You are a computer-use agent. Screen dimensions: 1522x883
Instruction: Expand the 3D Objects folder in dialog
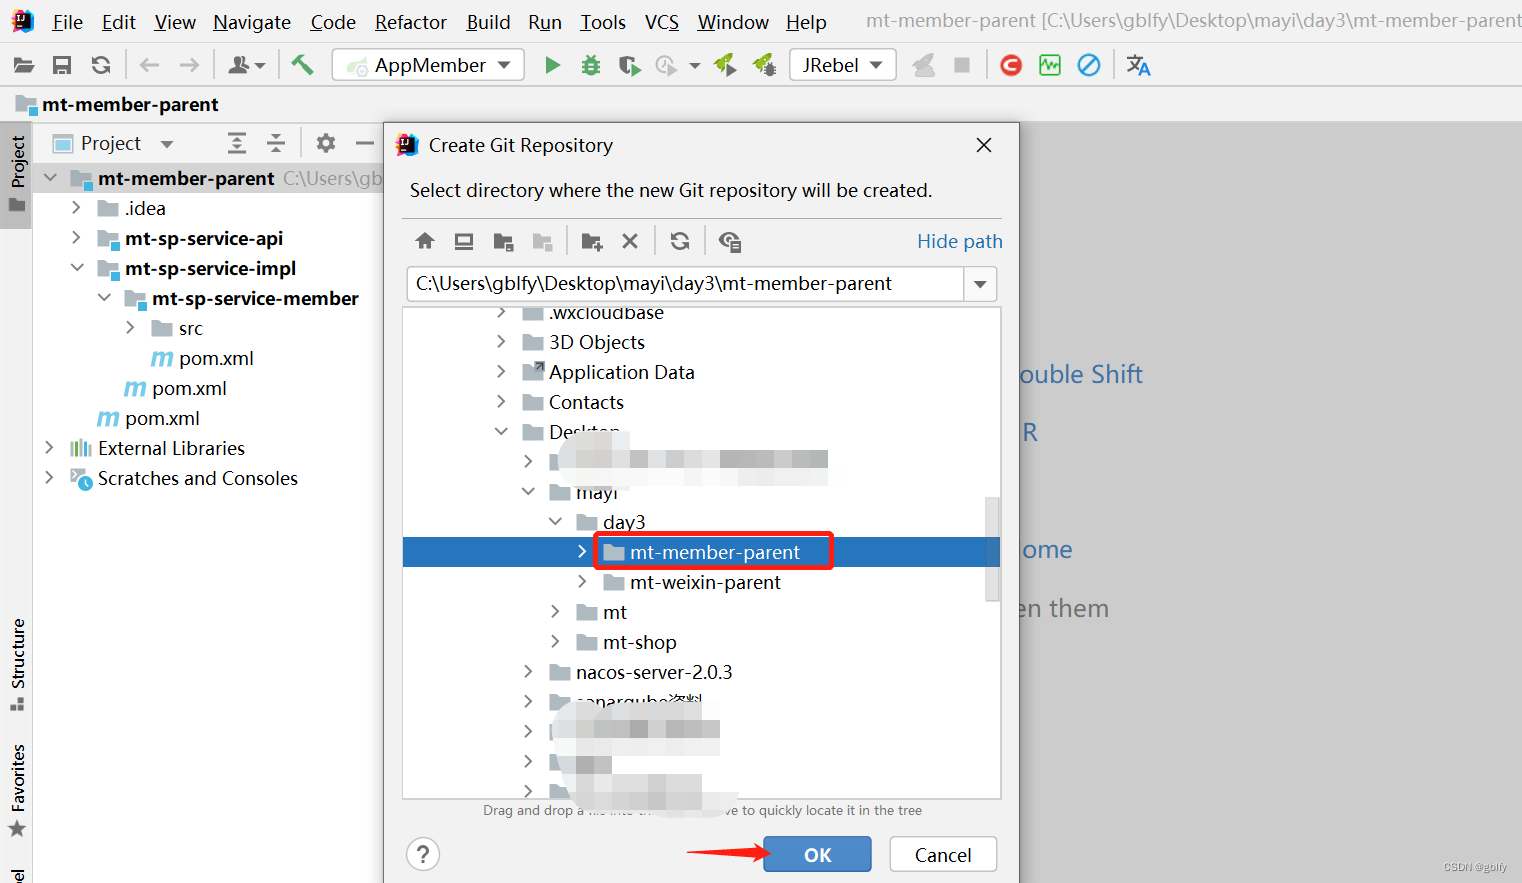click(x=501, y=342)
